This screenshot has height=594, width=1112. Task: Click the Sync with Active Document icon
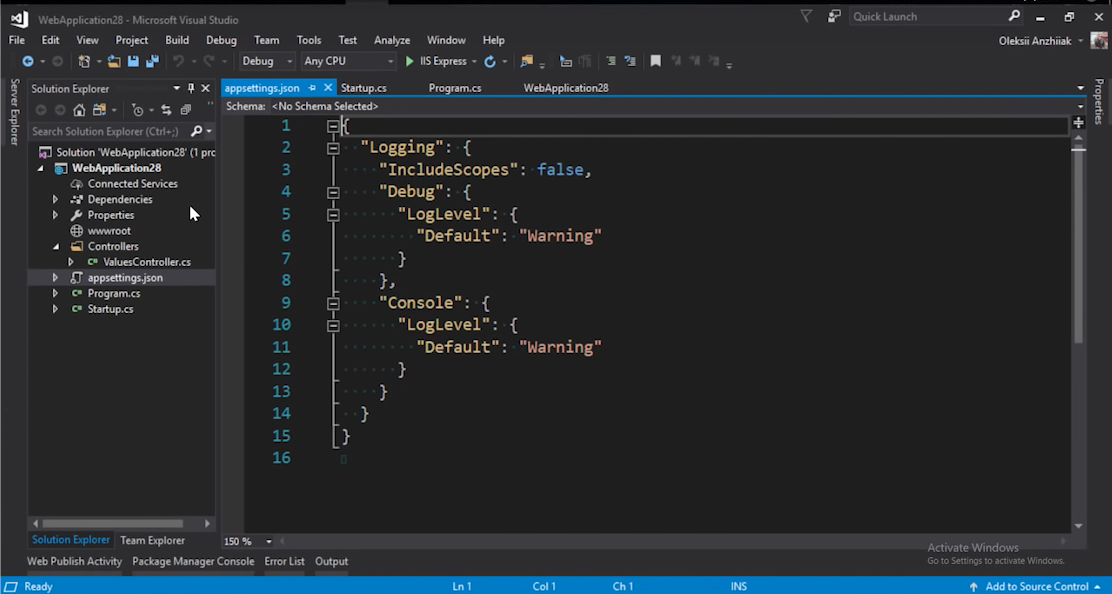tap(166, 110)
